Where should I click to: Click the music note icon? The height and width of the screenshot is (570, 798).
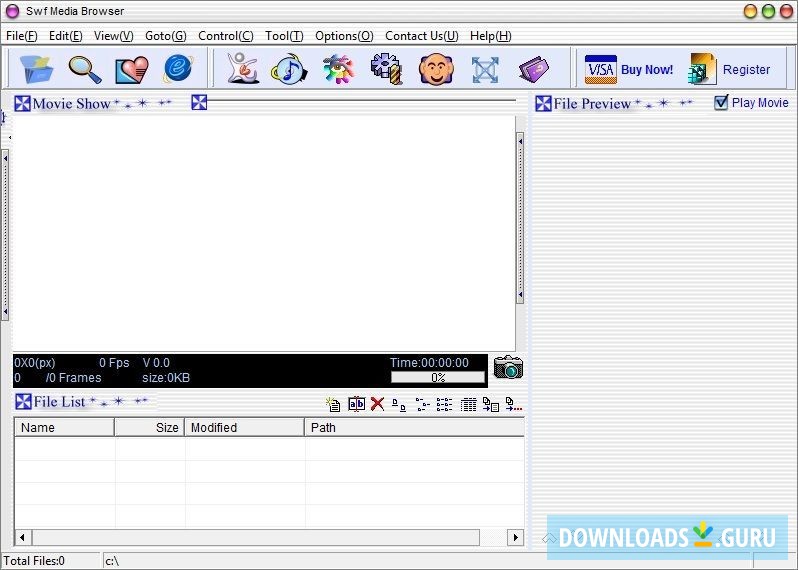click(289, 69)
